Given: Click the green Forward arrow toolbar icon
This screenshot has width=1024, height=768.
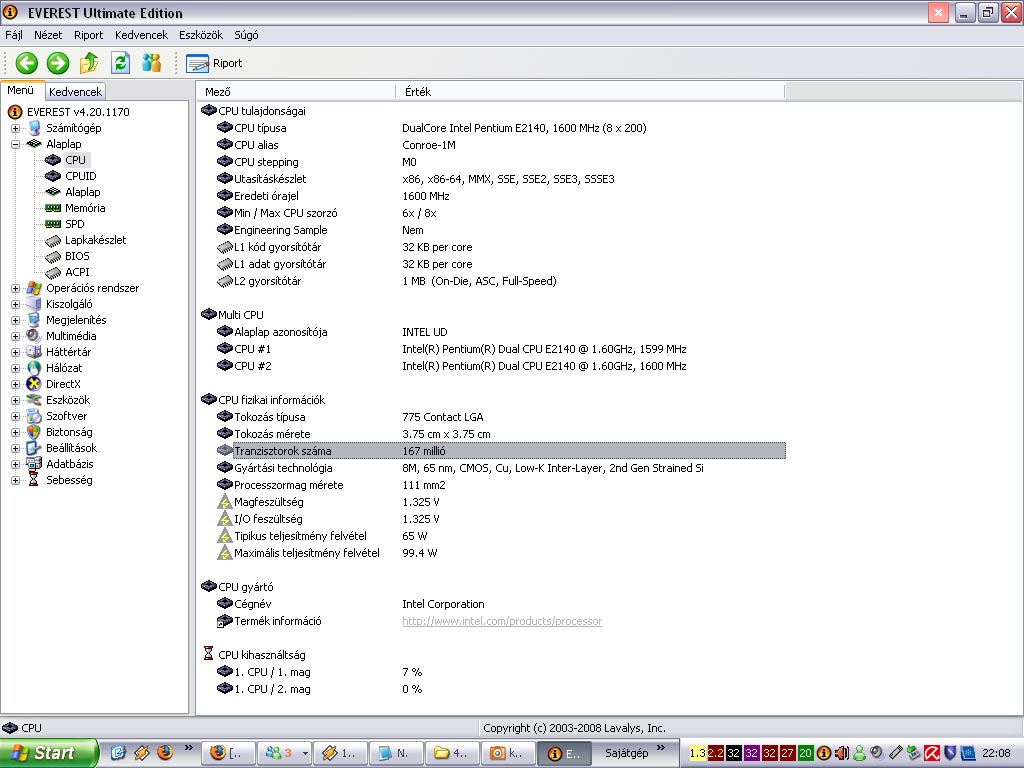Looking at the screenshot, I should [x=57, y=63].
